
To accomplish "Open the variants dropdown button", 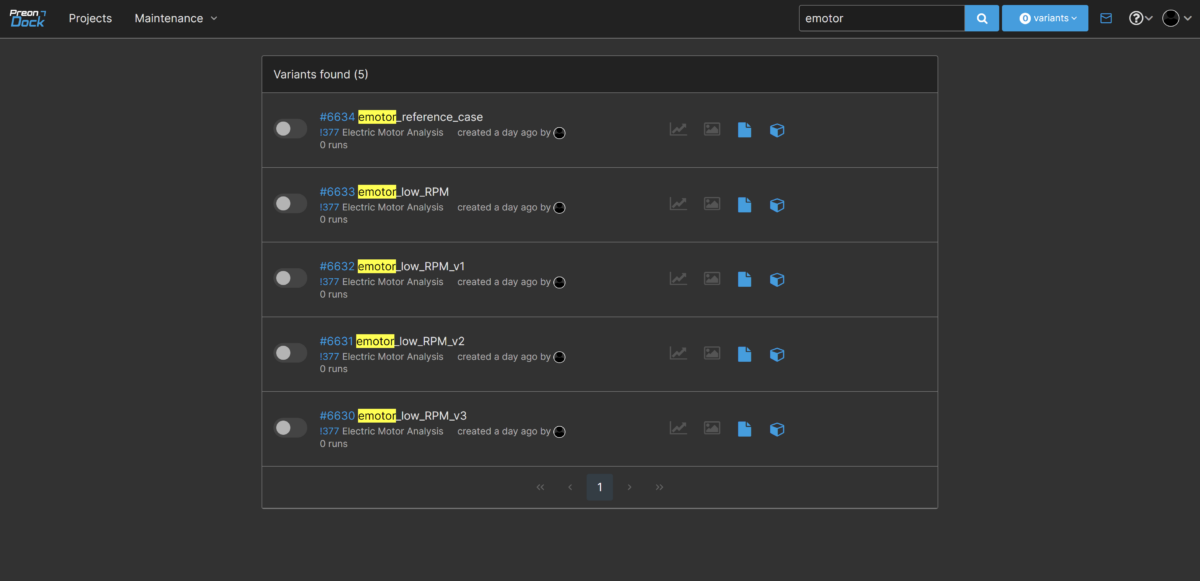I will pos(1045,18).
